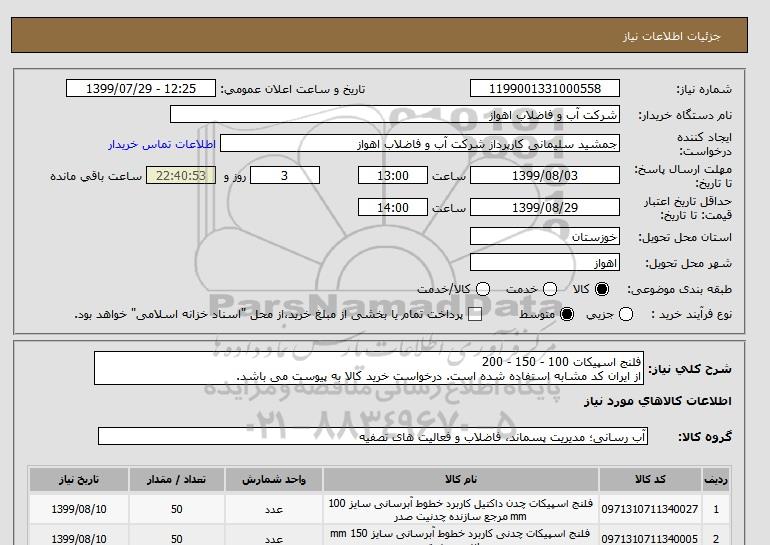Click price validity time 14:00
770x545 pixels.
click(x=393, y=207)
